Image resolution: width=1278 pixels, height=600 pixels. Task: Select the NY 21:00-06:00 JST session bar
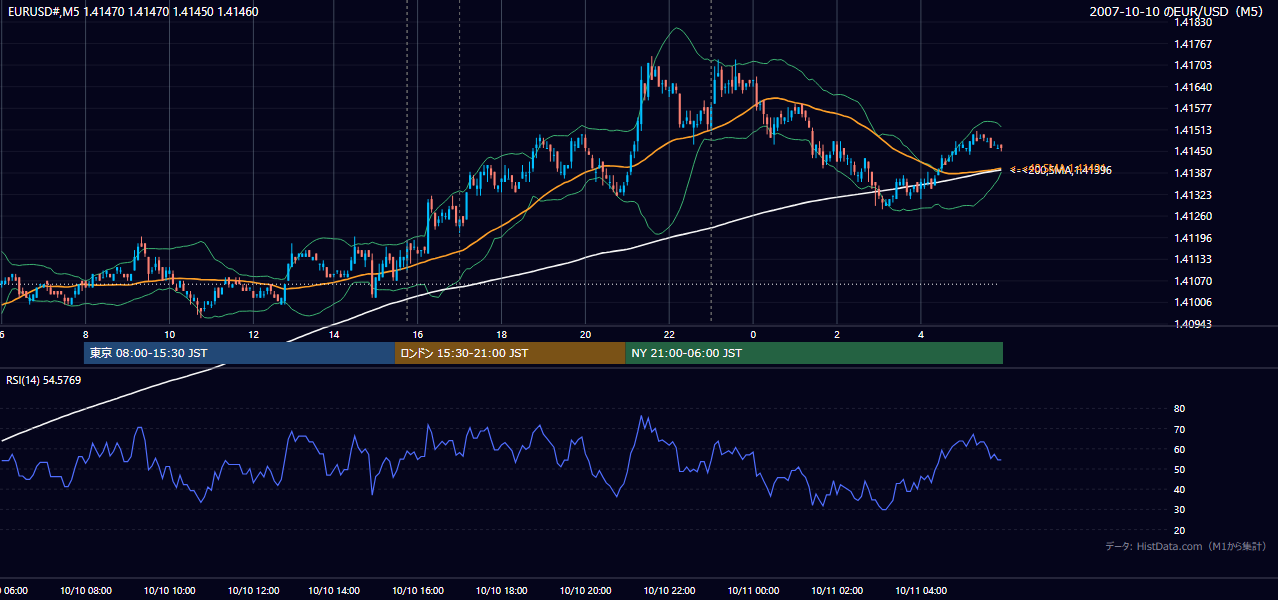[x=814, y=353]
